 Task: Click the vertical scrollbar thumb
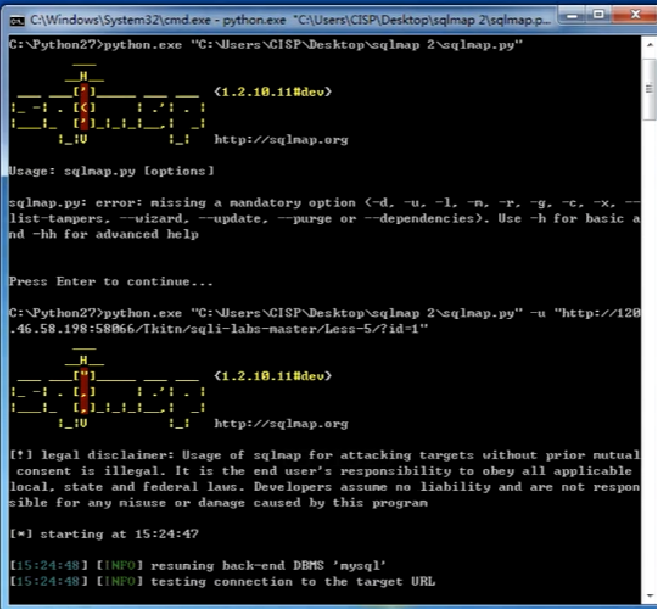pyautogui.click(x=649, y=89)
